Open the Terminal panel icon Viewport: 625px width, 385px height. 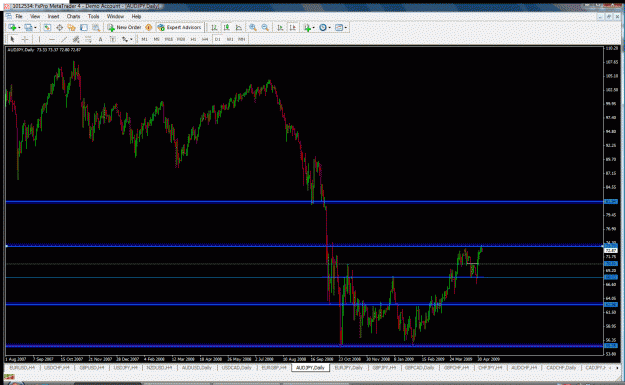(84, 28)
